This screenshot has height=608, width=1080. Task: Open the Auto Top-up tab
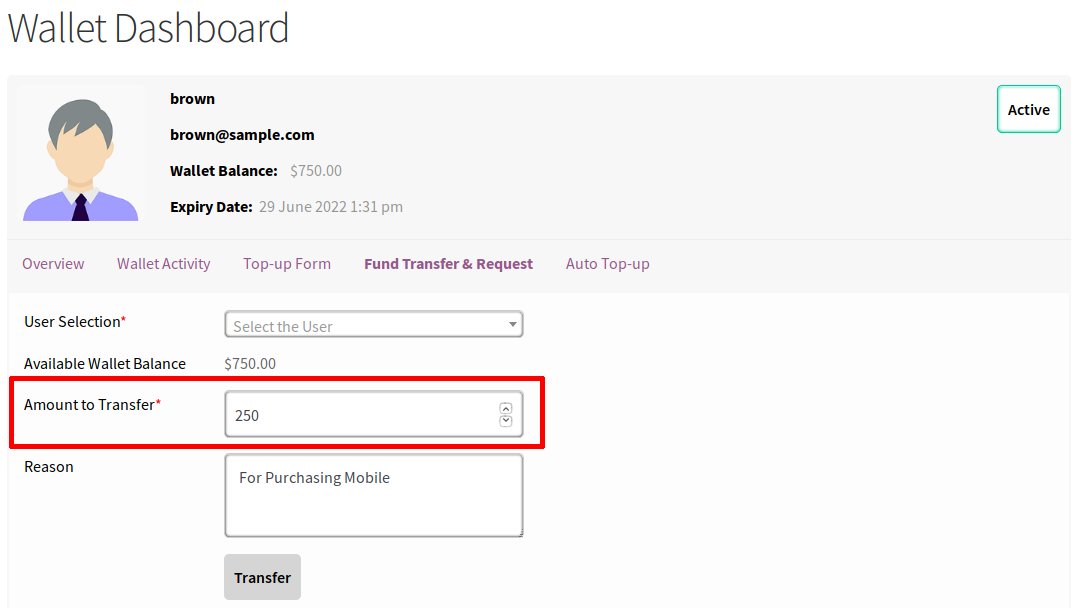[x=607, y=264]
